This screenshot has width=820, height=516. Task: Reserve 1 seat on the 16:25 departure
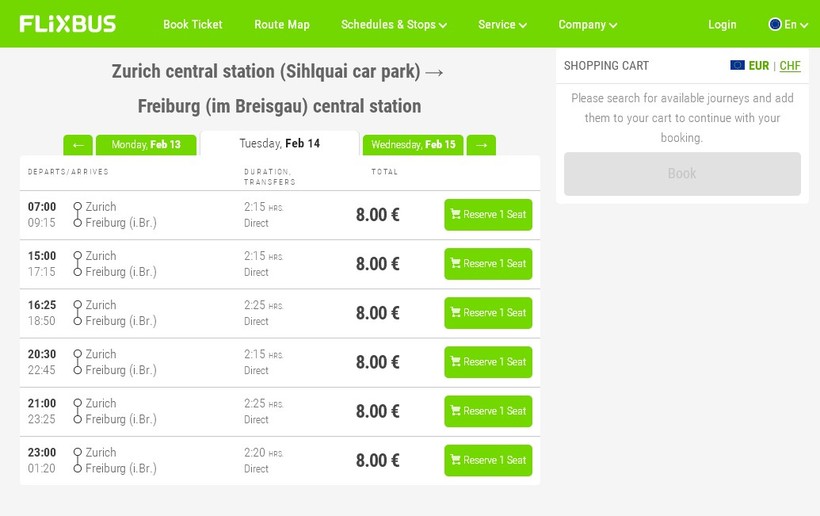pos(488,313)
